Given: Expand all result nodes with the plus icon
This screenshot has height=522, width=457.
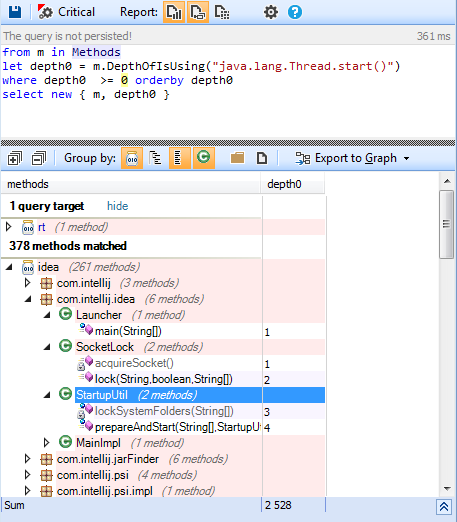Looking at the screenshot, I should (15, 158).
